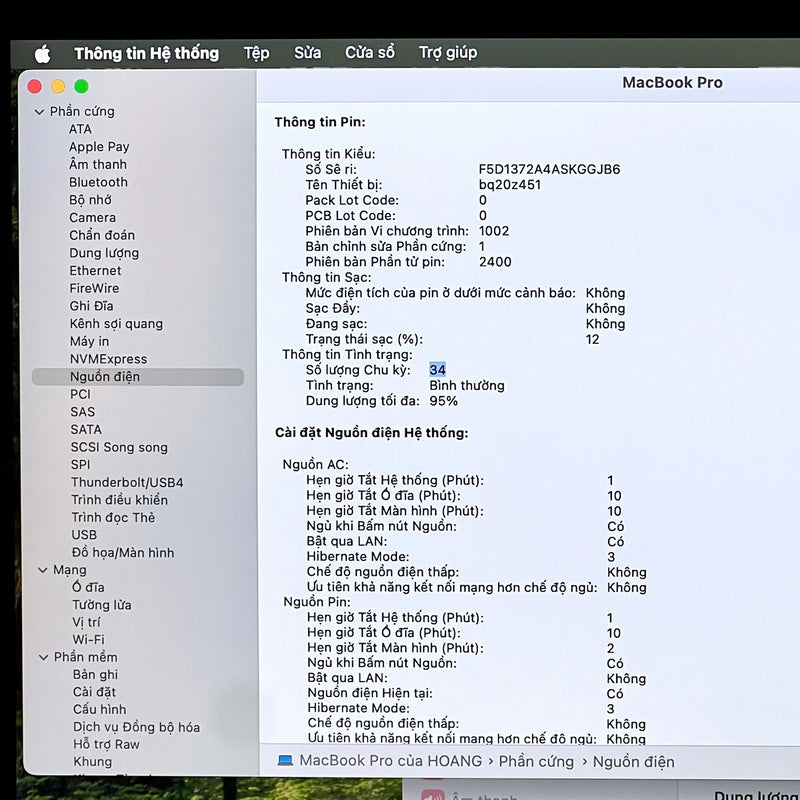800x800 pixels.
Task: Select Âm thanh in the sidebar
Action: [x=98, y=164]
